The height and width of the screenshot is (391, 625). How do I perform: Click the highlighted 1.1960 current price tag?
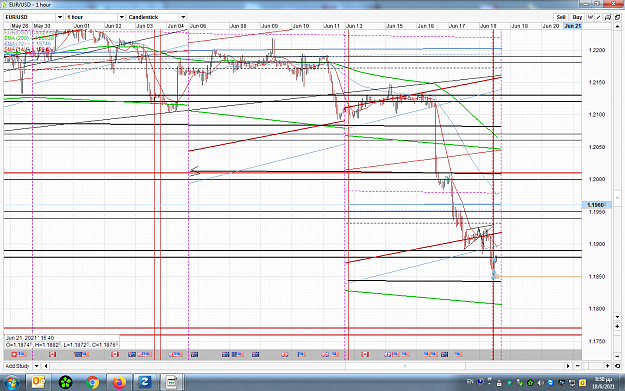coord(596,205)
